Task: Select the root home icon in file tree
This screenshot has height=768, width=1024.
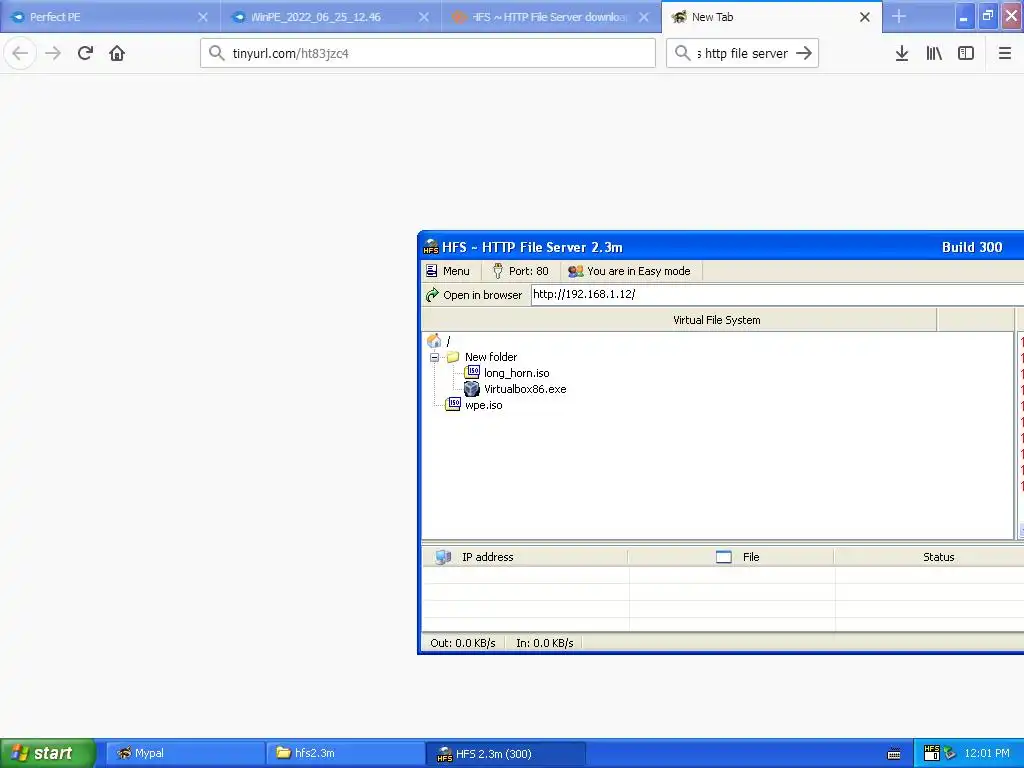Action: pos(434,341)
